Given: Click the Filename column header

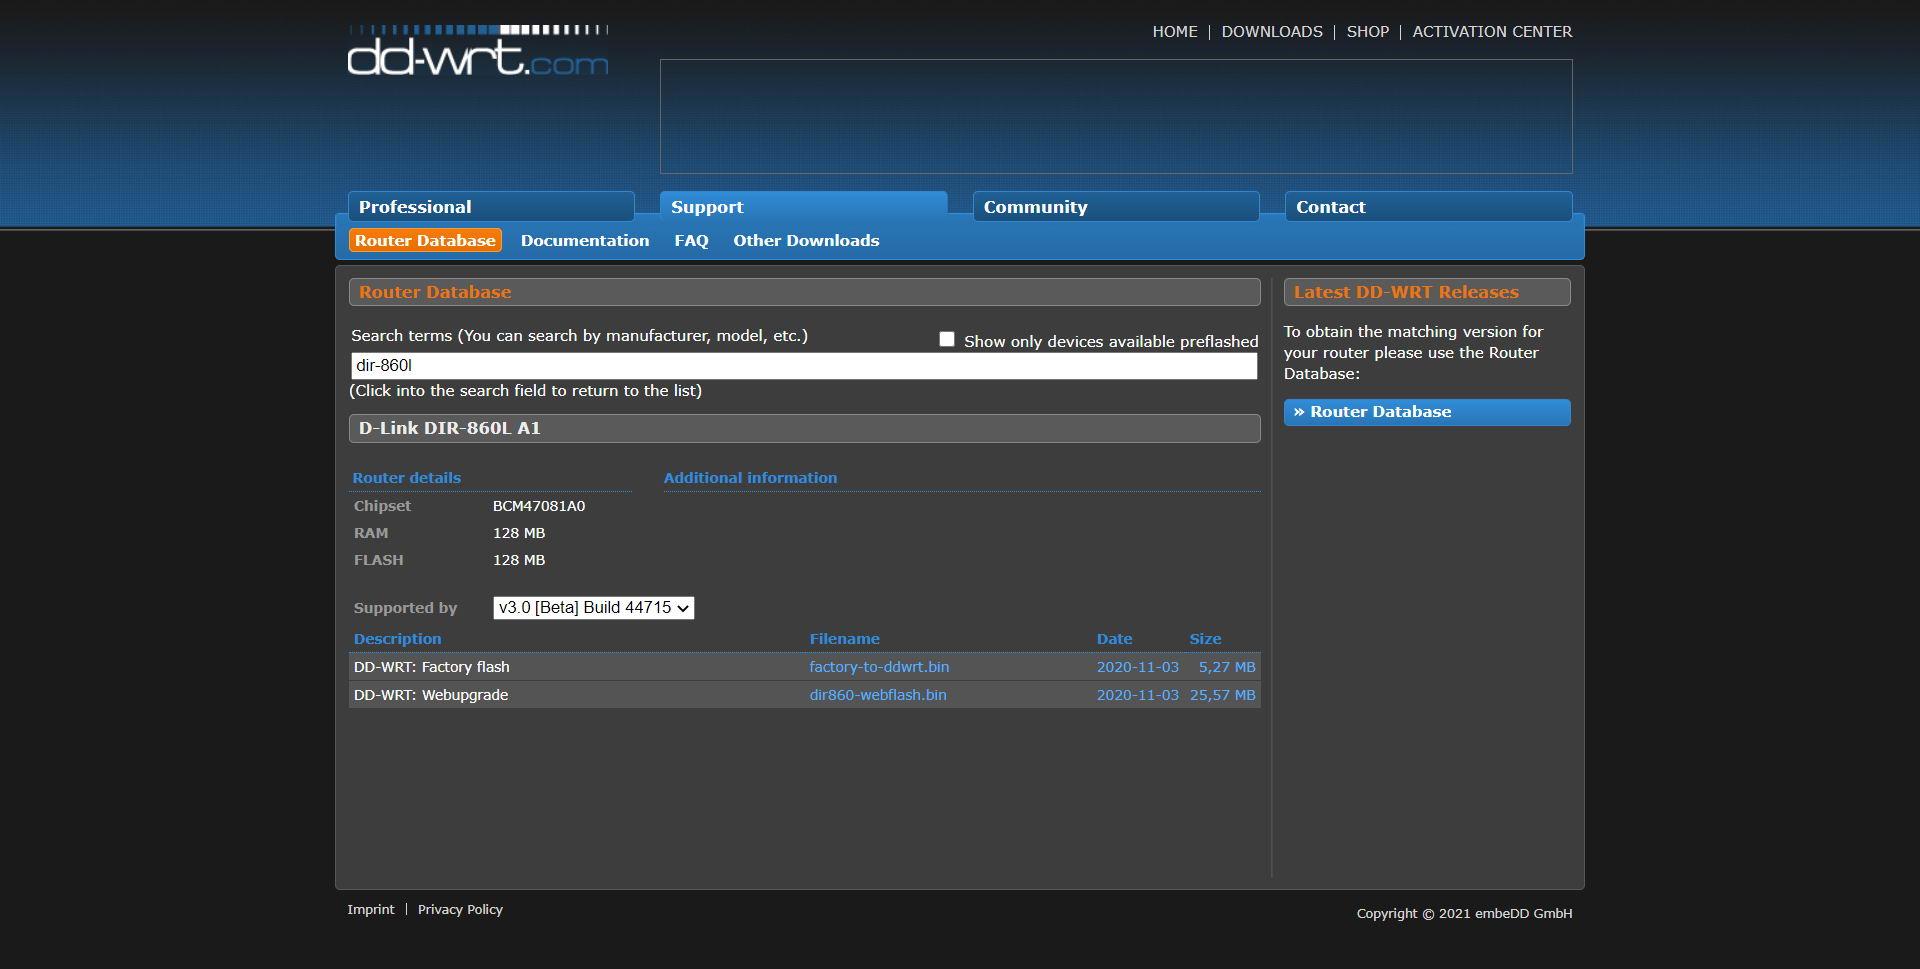Looking at the screenshot, I should (844, 639).
